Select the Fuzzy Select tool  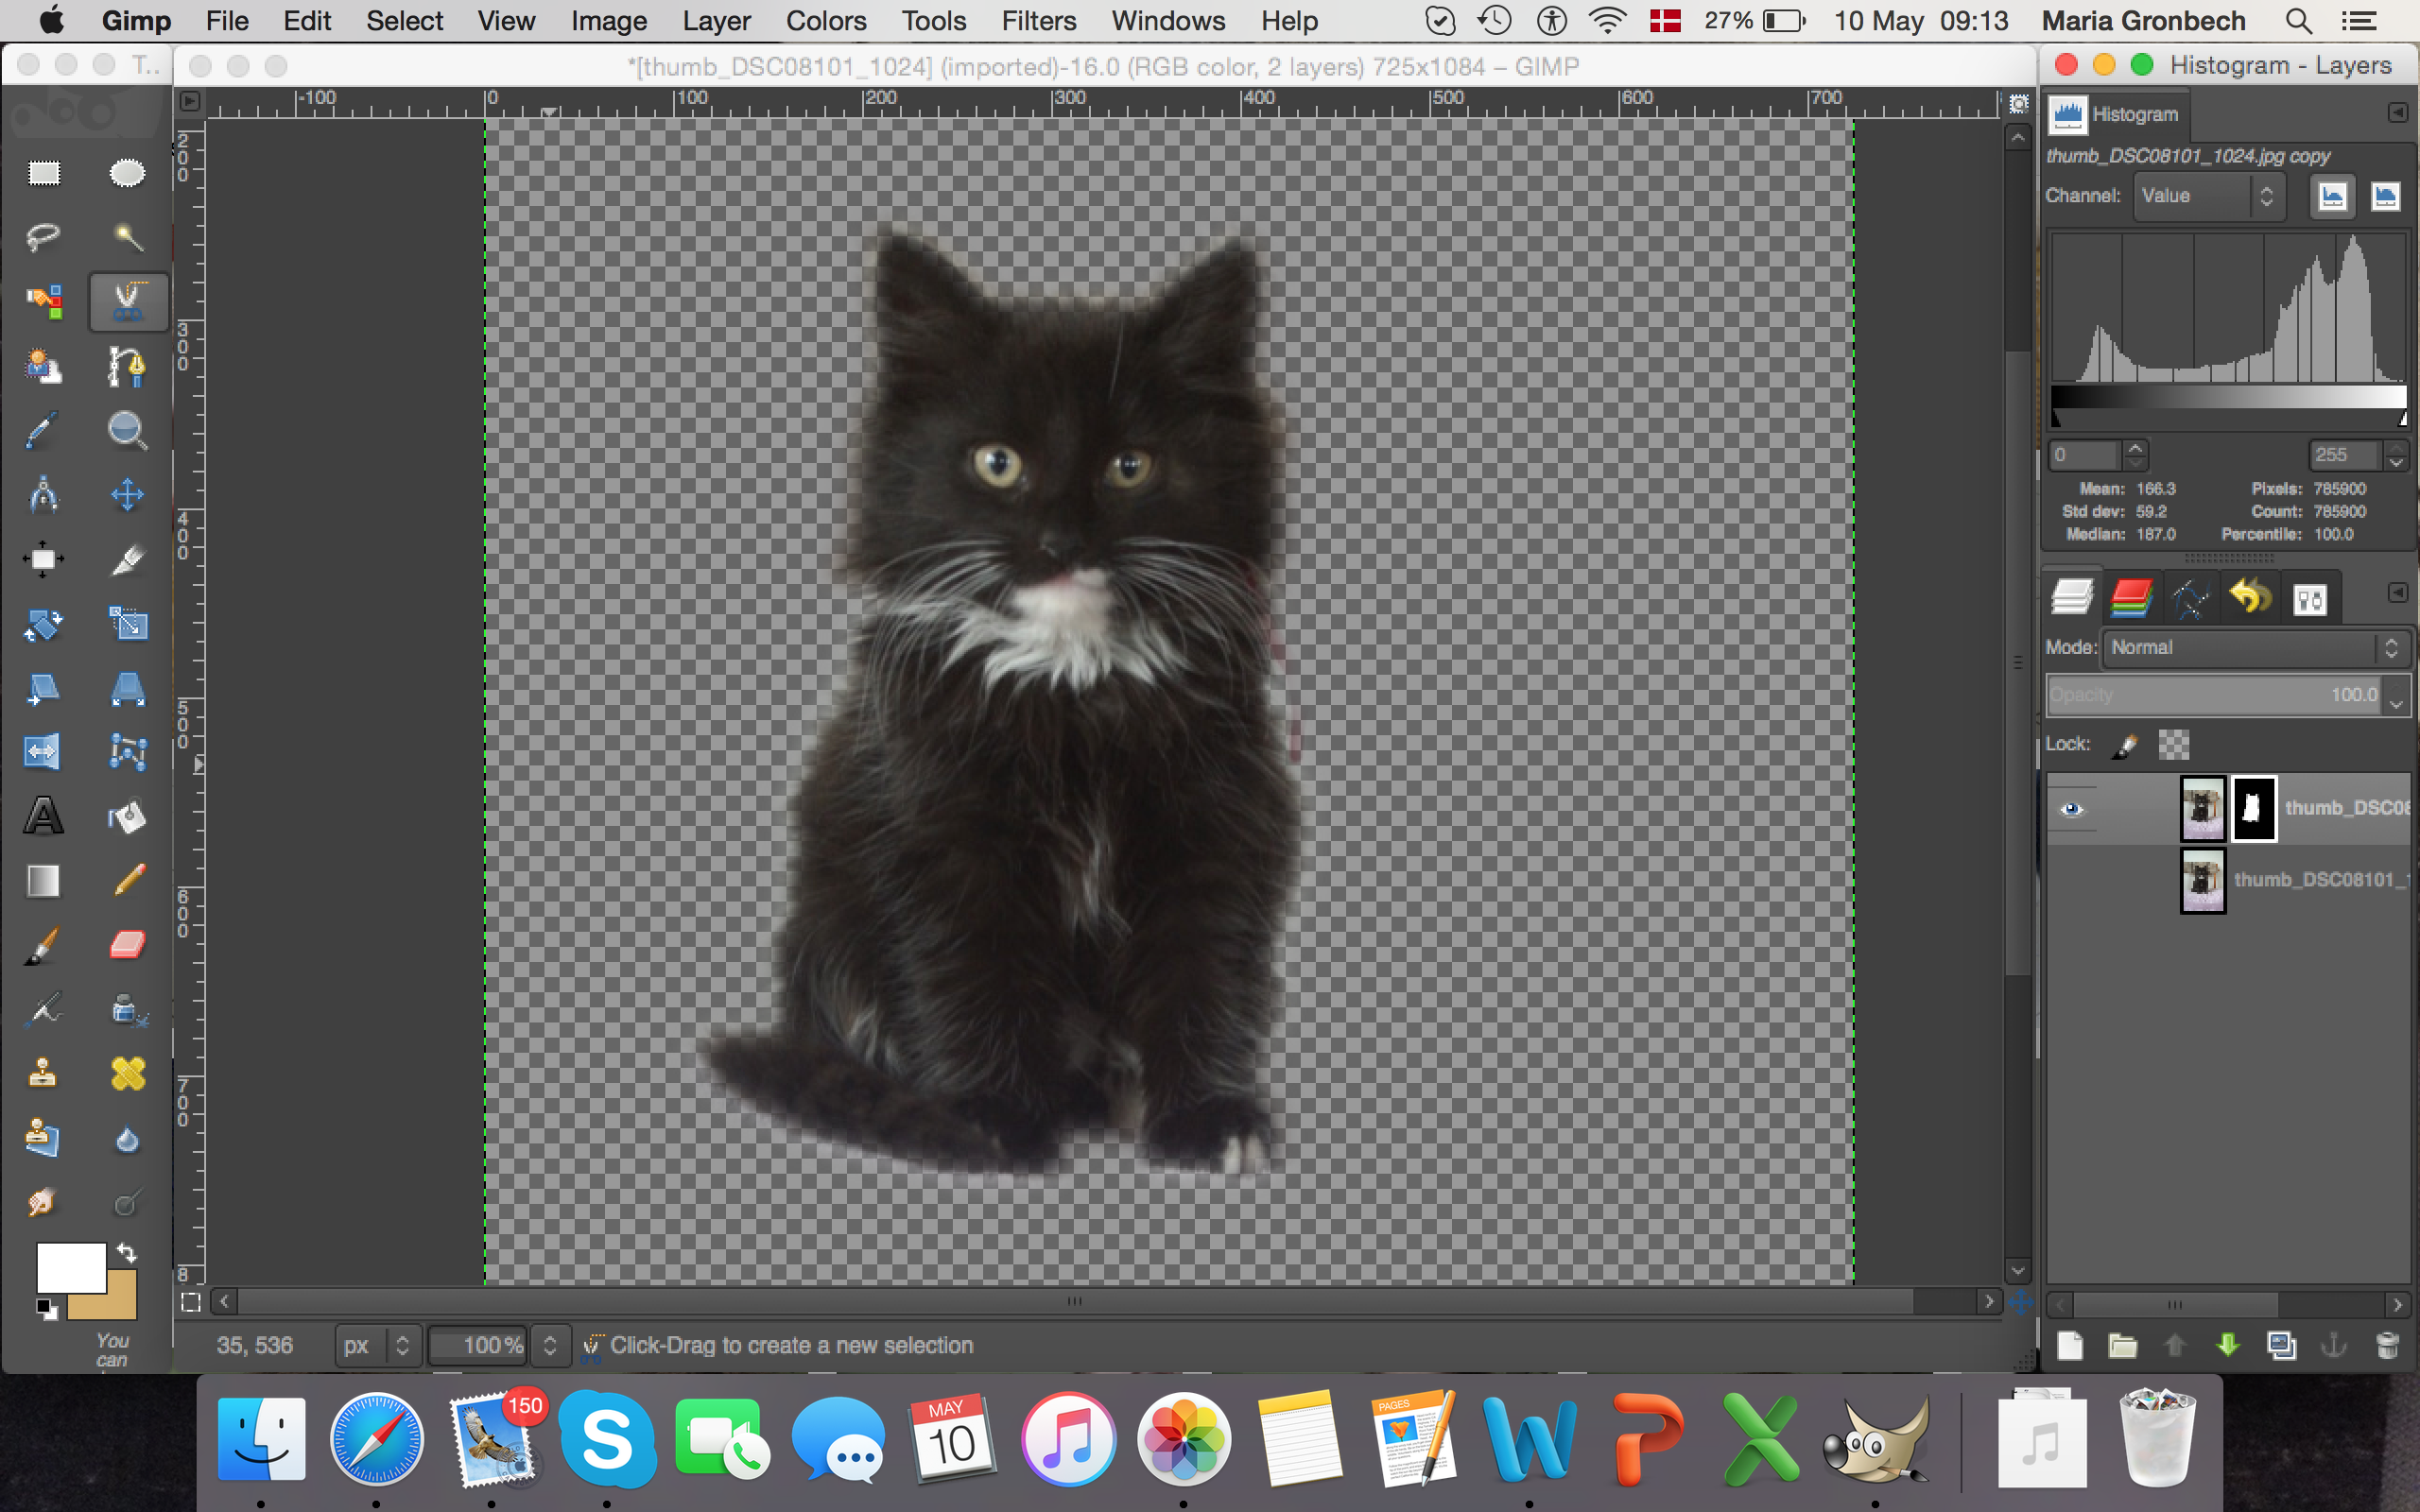(127, 237)
